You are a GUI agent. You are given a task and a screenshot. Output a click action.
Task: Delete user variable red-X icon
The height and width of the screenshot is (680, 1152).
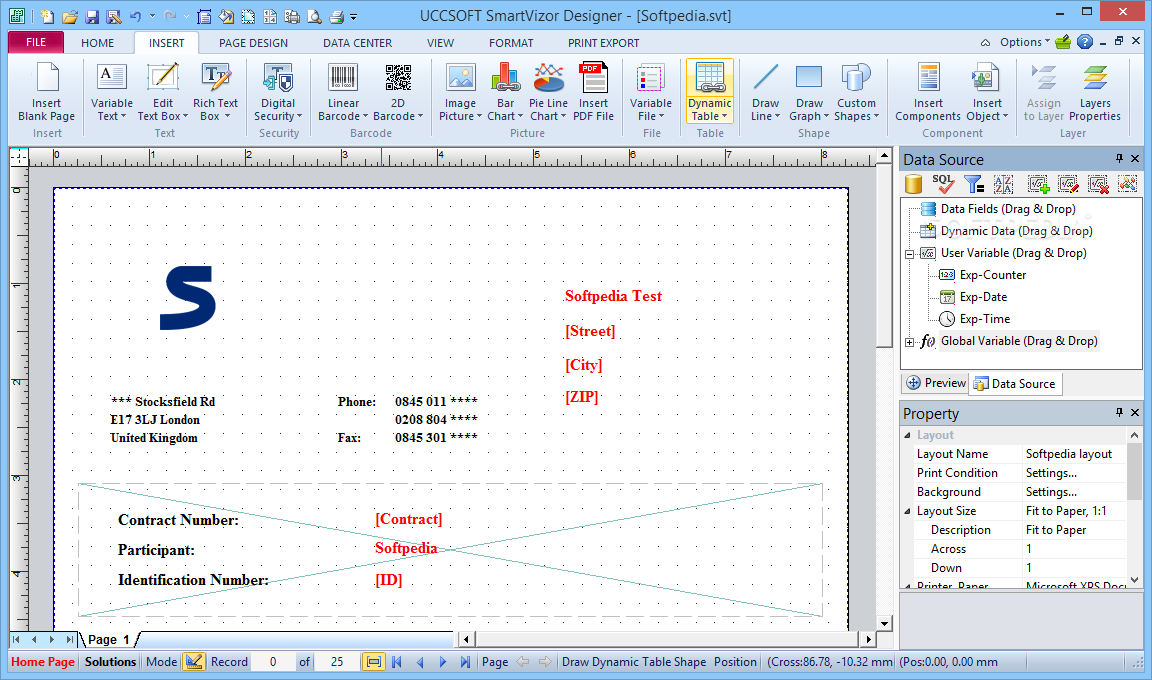click(1098, 184)
